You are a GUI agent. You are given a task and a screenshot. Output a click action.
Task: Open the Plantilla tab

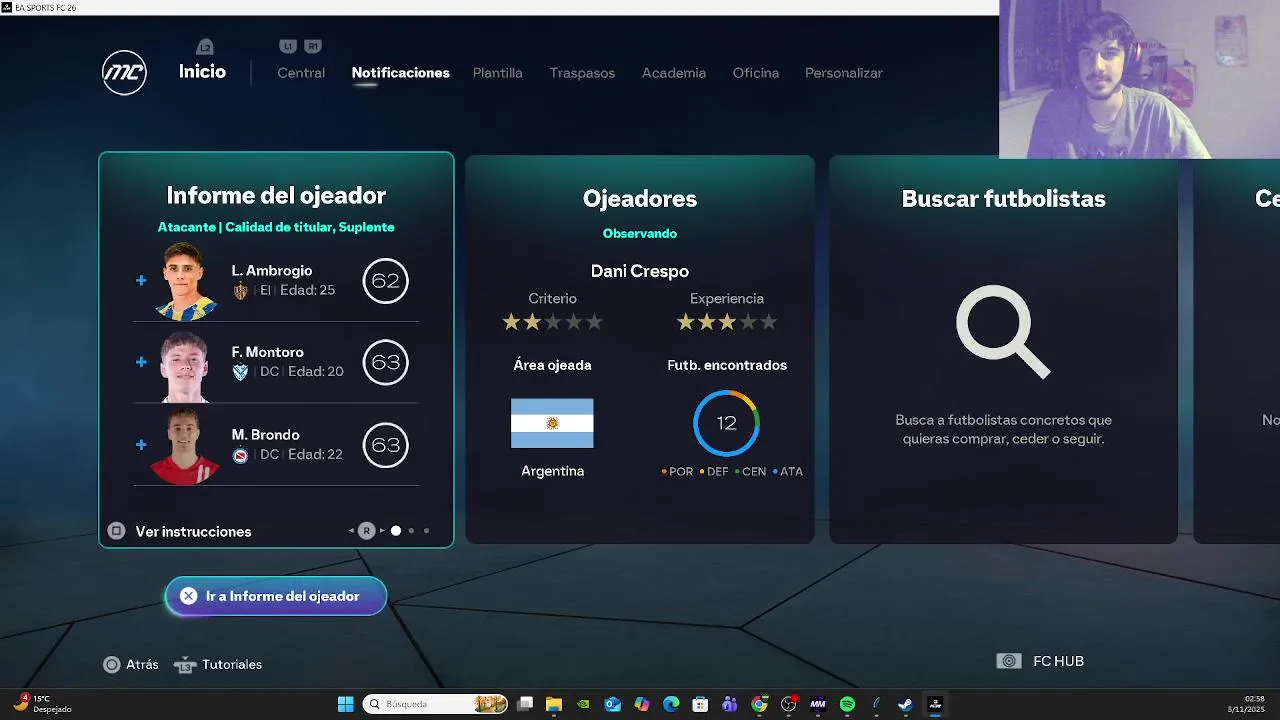click(498, 73)
